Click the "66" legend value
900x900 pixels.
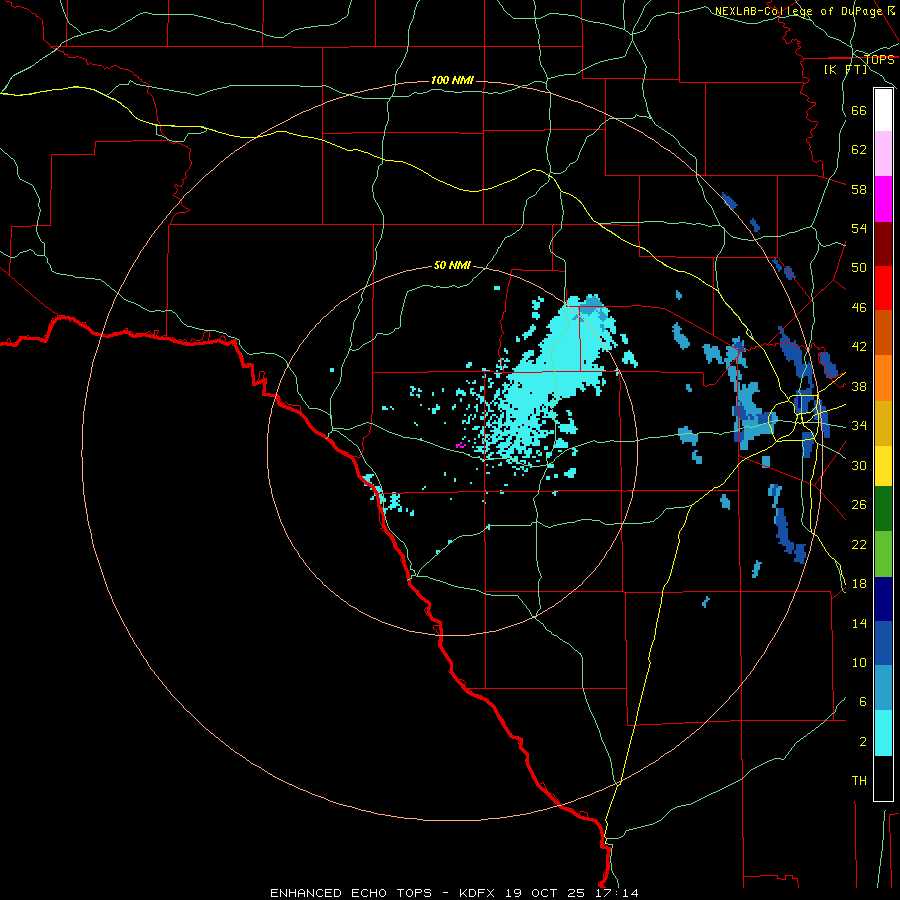point(859,111)
